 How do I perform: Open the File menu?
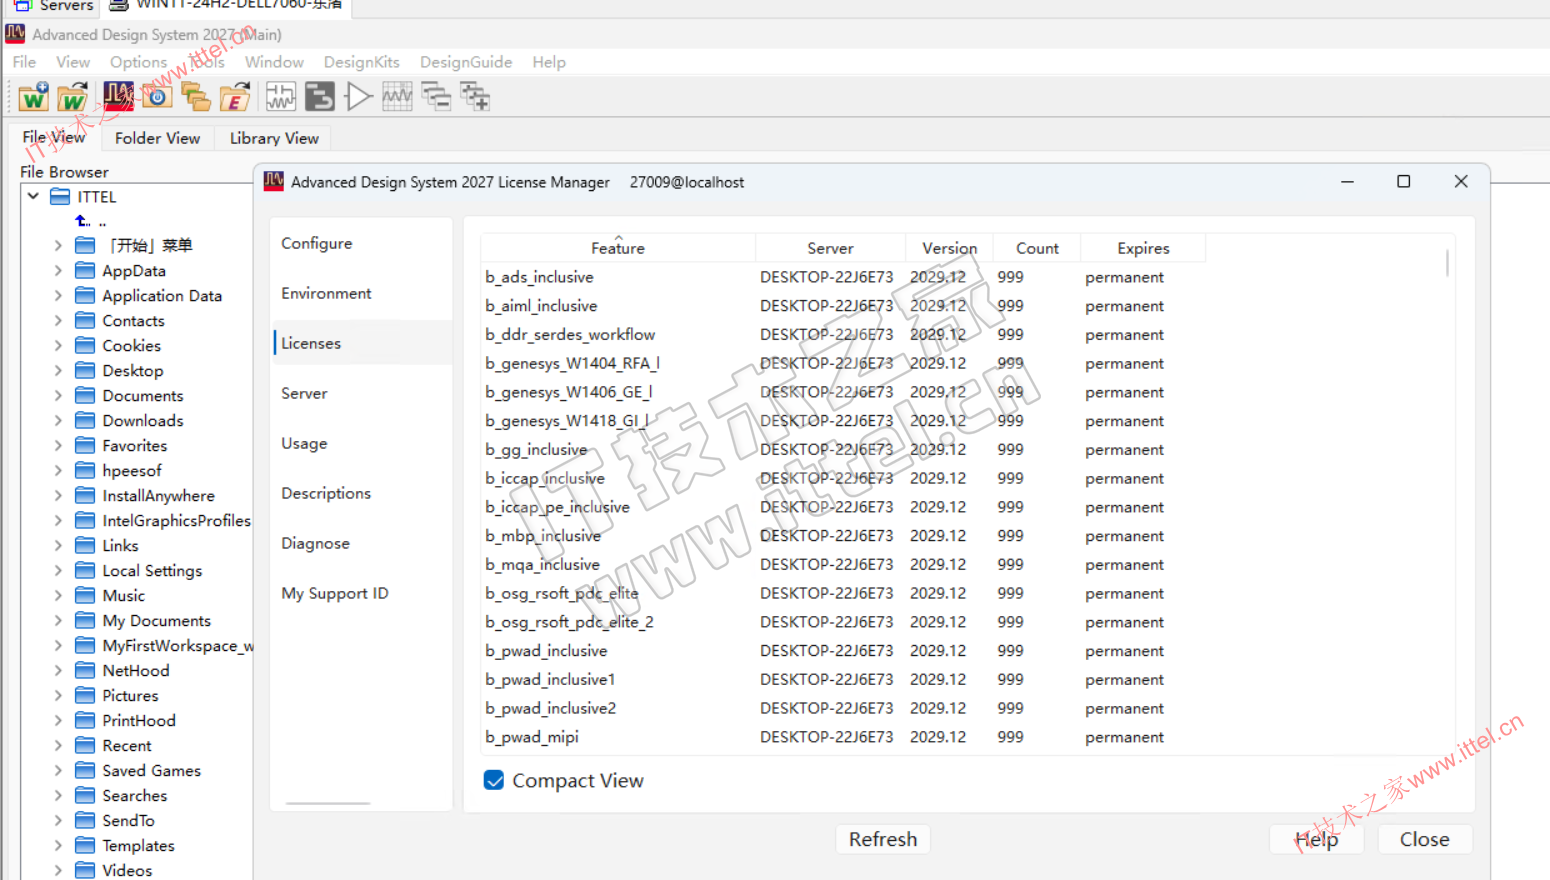tap(24, 62)
